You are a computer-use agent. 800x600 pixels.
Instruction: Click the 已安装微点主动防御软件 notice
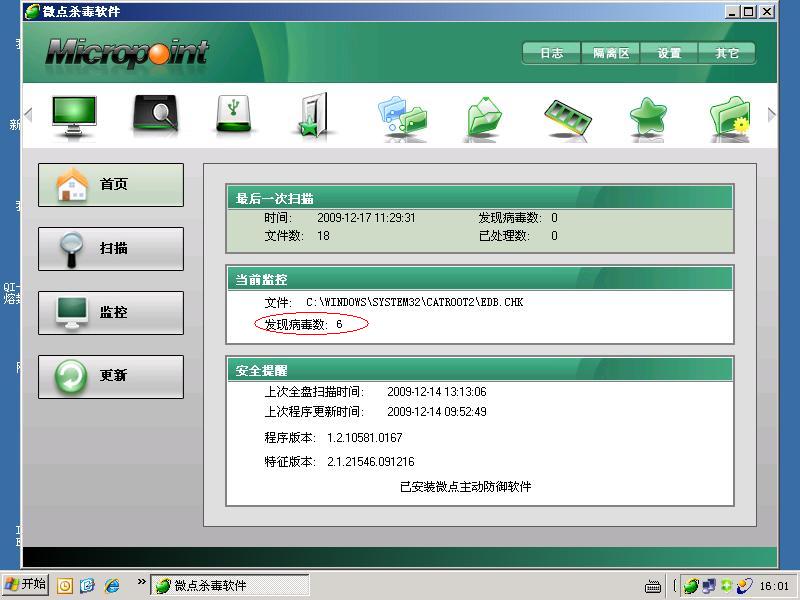[465, 487]
